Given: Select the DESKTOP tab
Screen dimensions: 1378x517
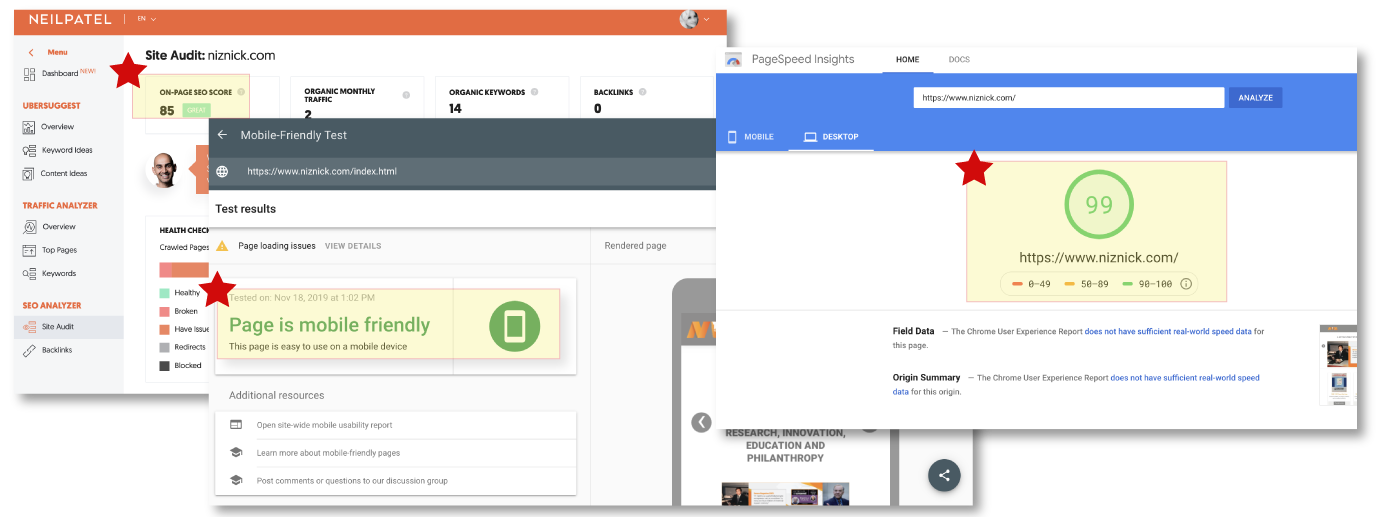Looking at the screenshot, I should point(830,137).
